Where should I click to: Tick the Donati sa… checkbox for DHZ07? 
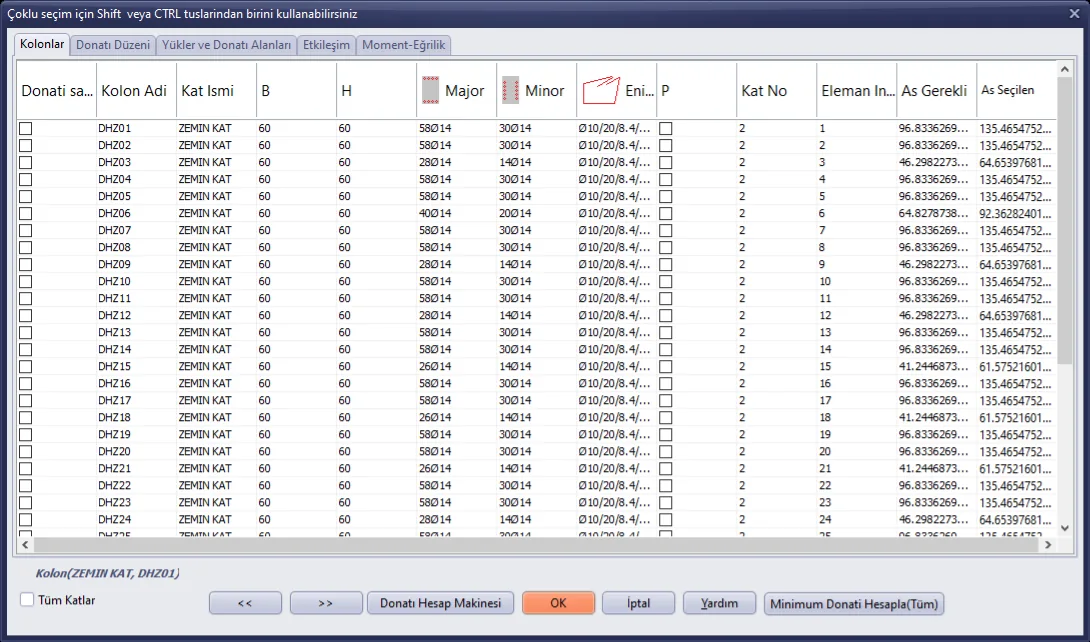(x=26, y=230)
